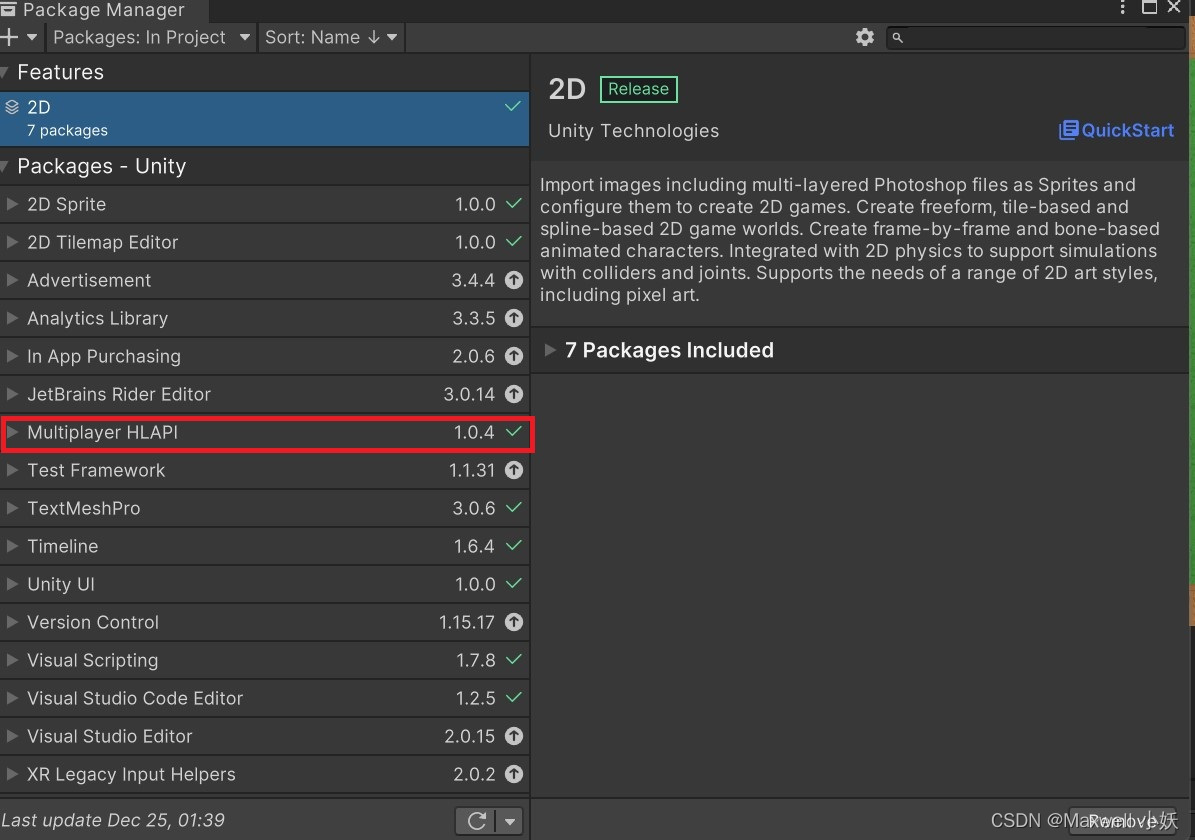1195x840 pixels.
Task: Expand the Visual Scripting arrow
Action: (11, 660)
